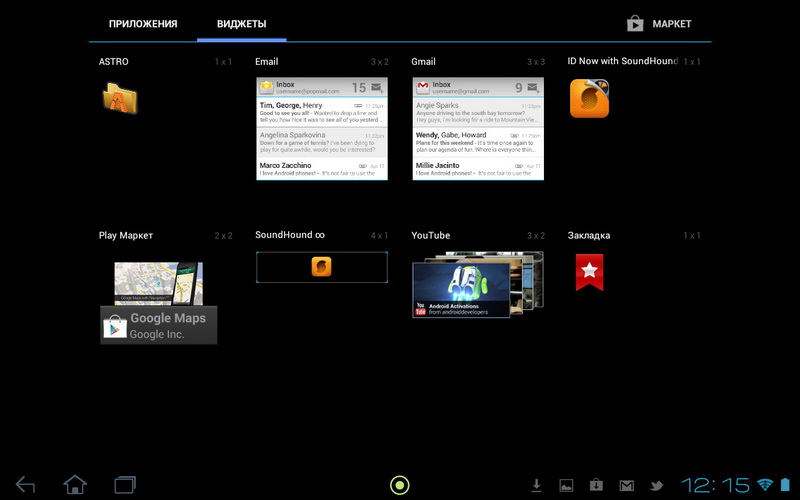
Task: Tap the Back navigation arrow
Action: click(26, 485)
